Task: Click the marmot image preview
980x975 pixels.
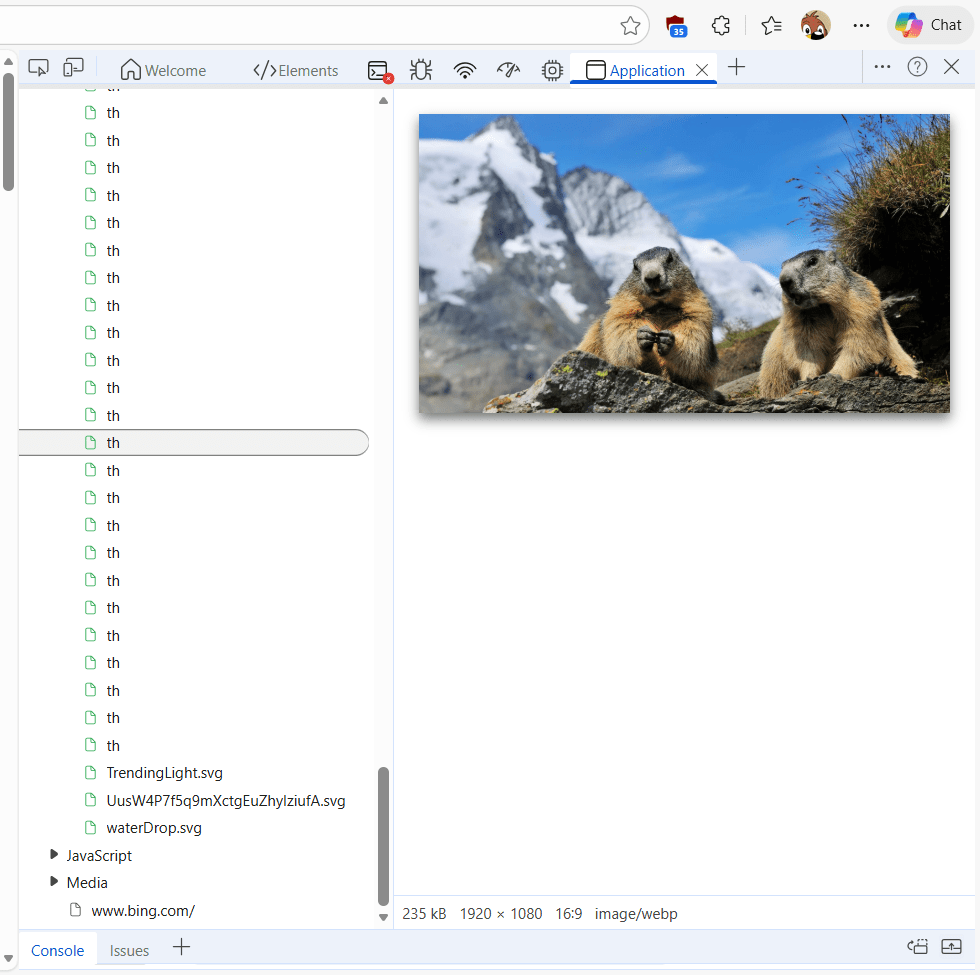Action: (684, 263)
